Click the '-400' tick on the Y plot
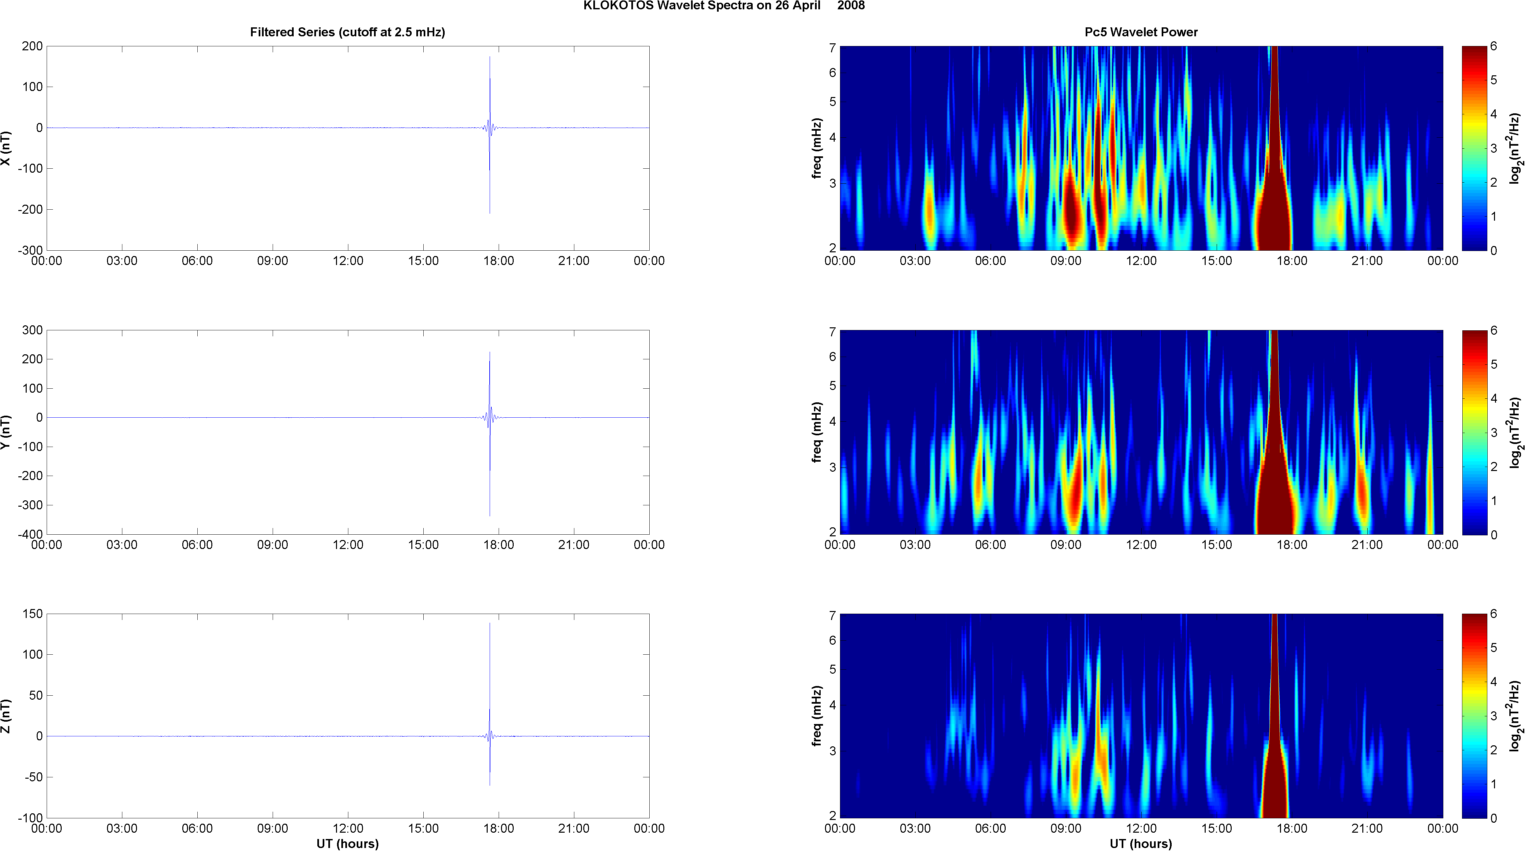1525x851 pixels. coord(30,534)
